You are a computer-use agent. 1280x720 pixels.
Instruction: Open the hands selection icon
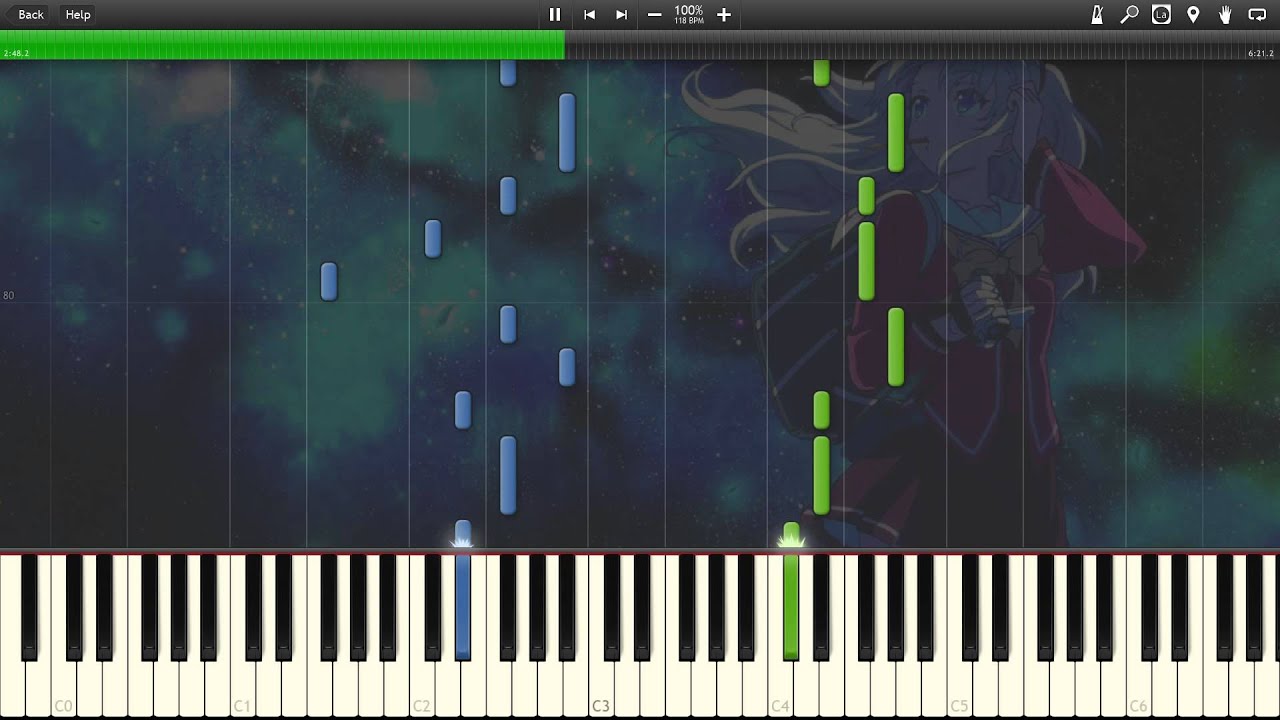pos(1225,14)
